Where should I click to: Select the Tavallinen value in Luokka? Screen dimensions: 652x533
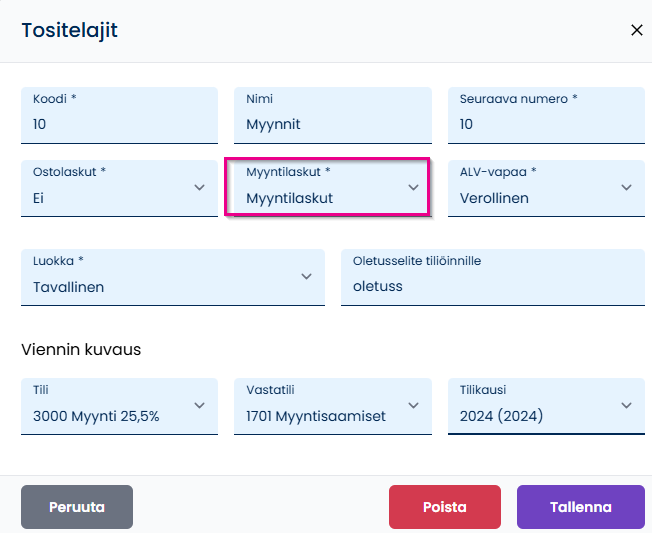pos(69,287)
